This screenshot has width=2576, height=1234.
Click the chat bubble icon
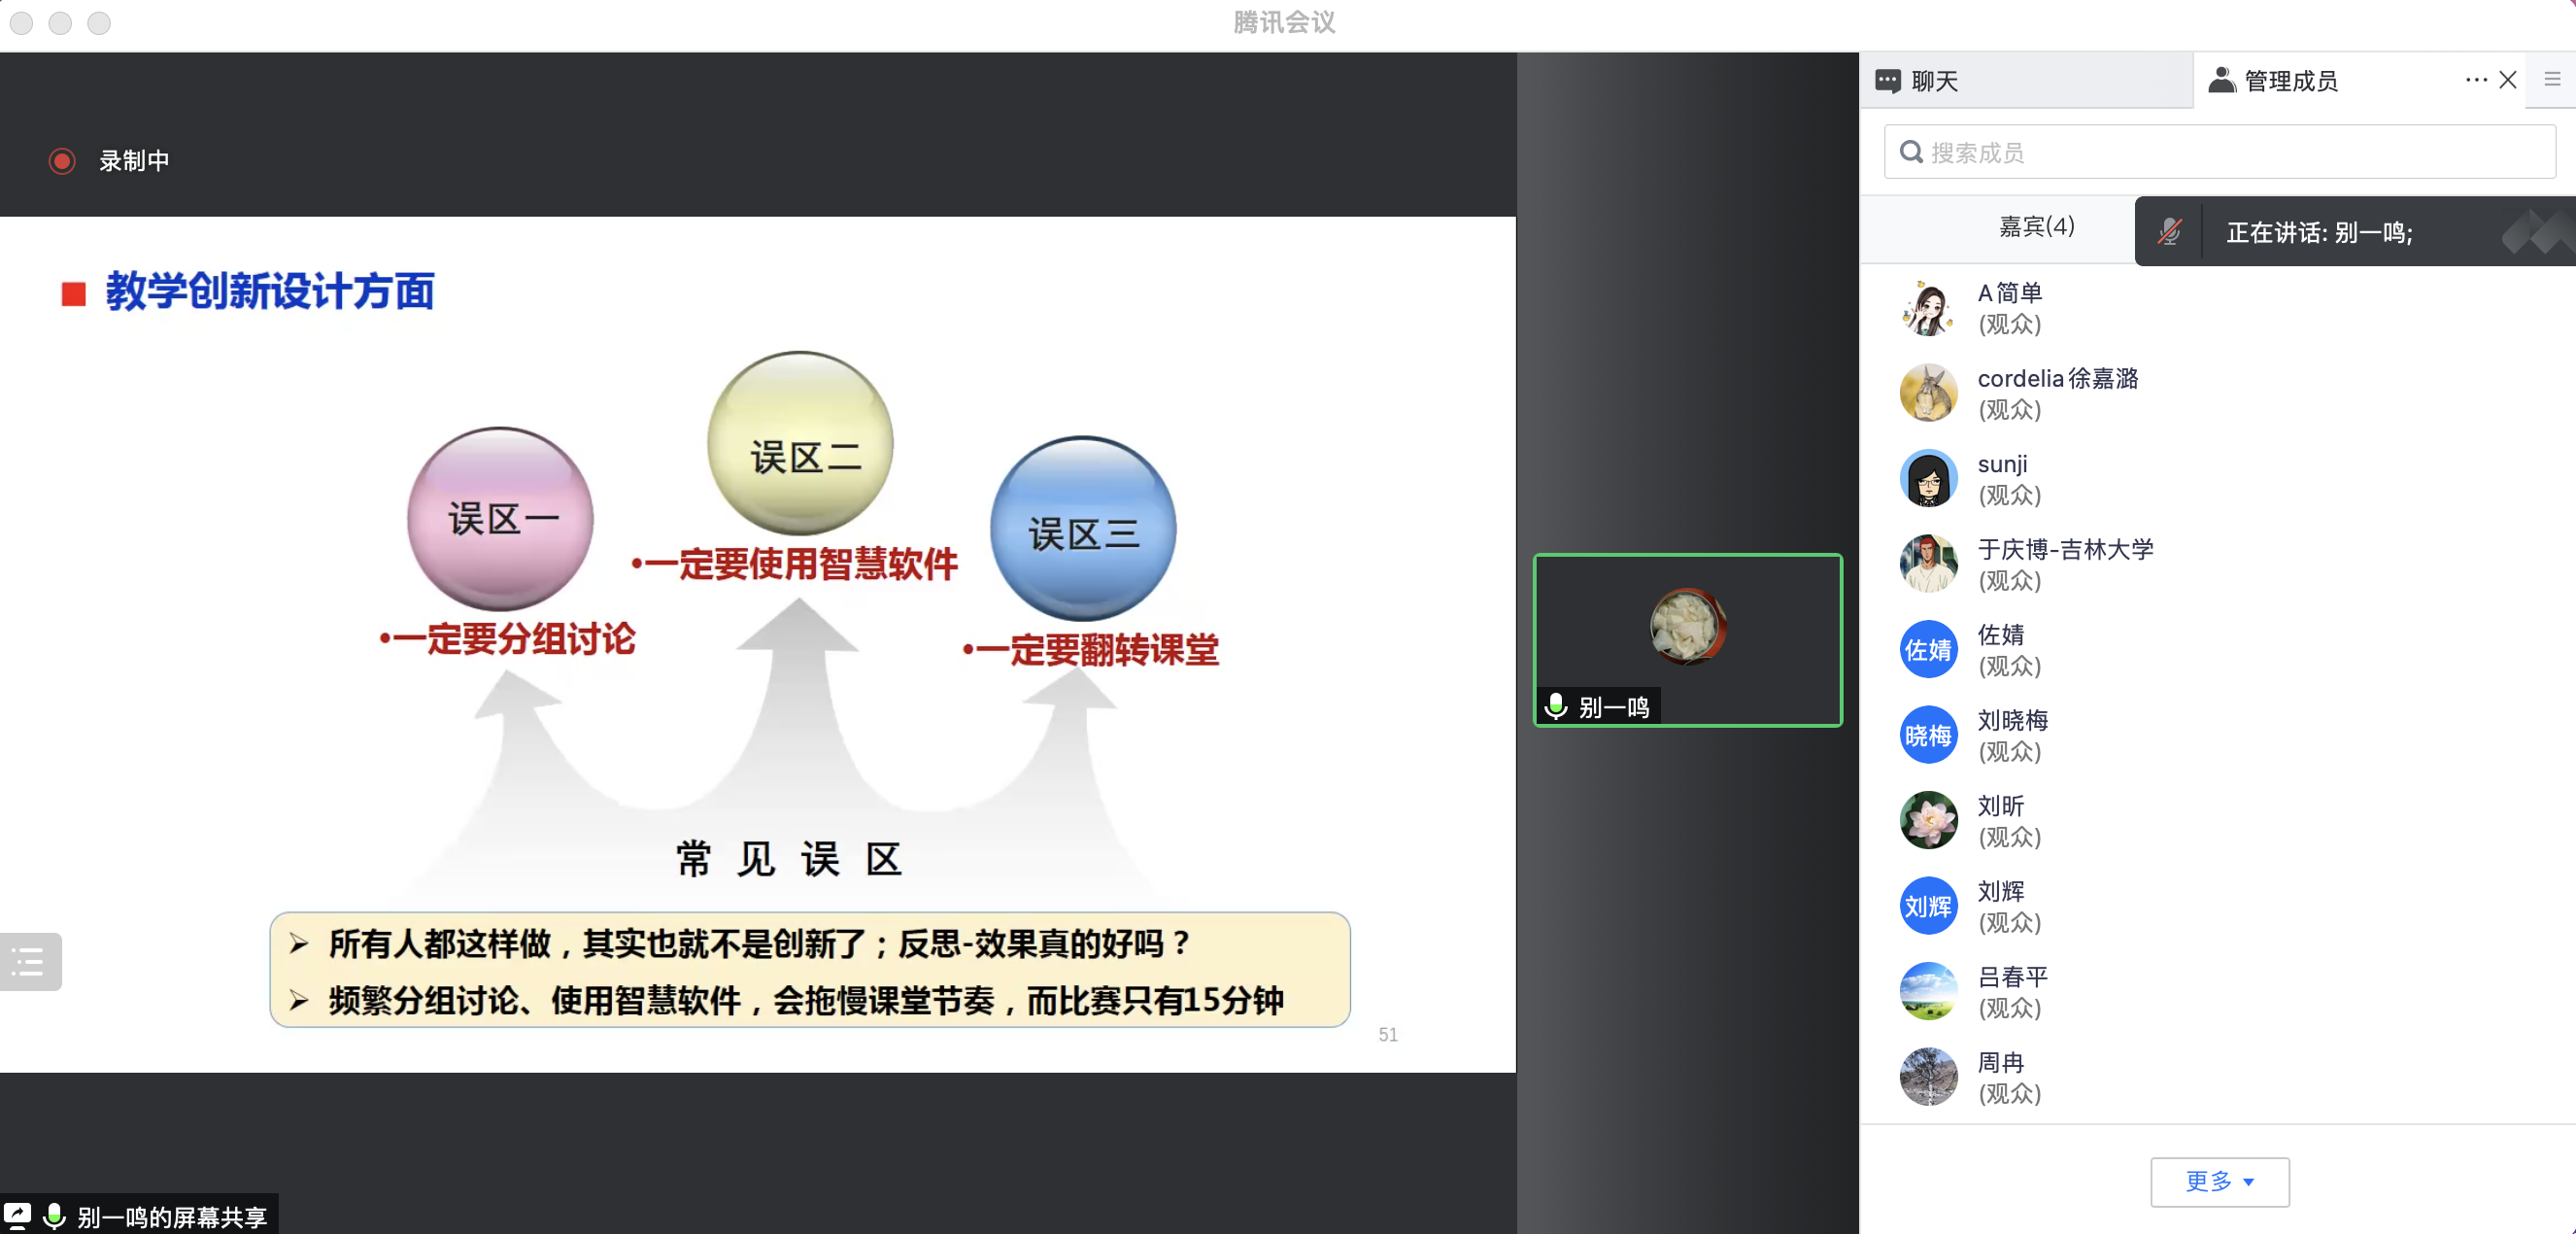point(1887,81)
